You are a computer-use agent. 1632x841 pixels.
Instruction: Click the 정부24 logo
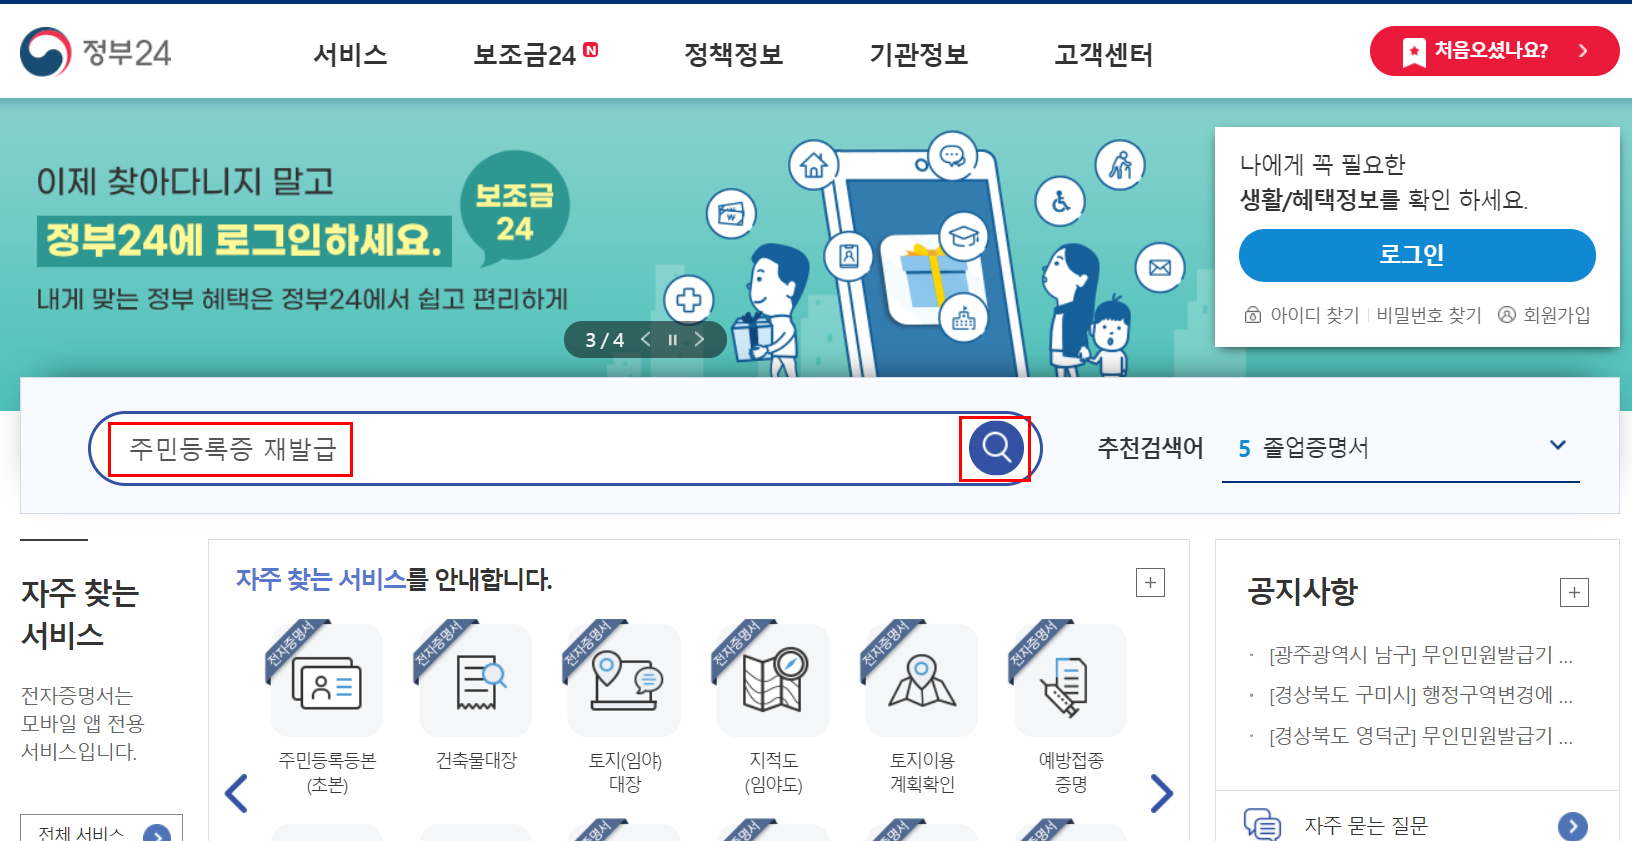96,52
